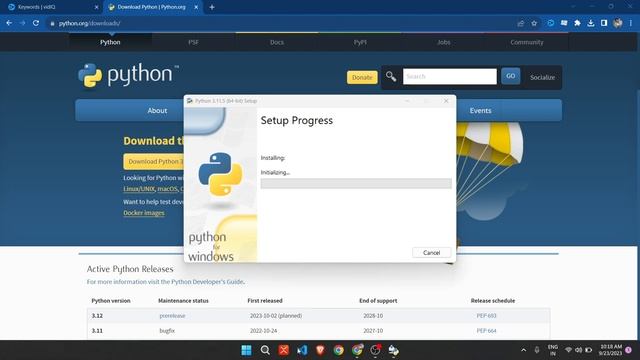Open Windows taskbar Search
The image size is (640, 360).
coord(265,350)
